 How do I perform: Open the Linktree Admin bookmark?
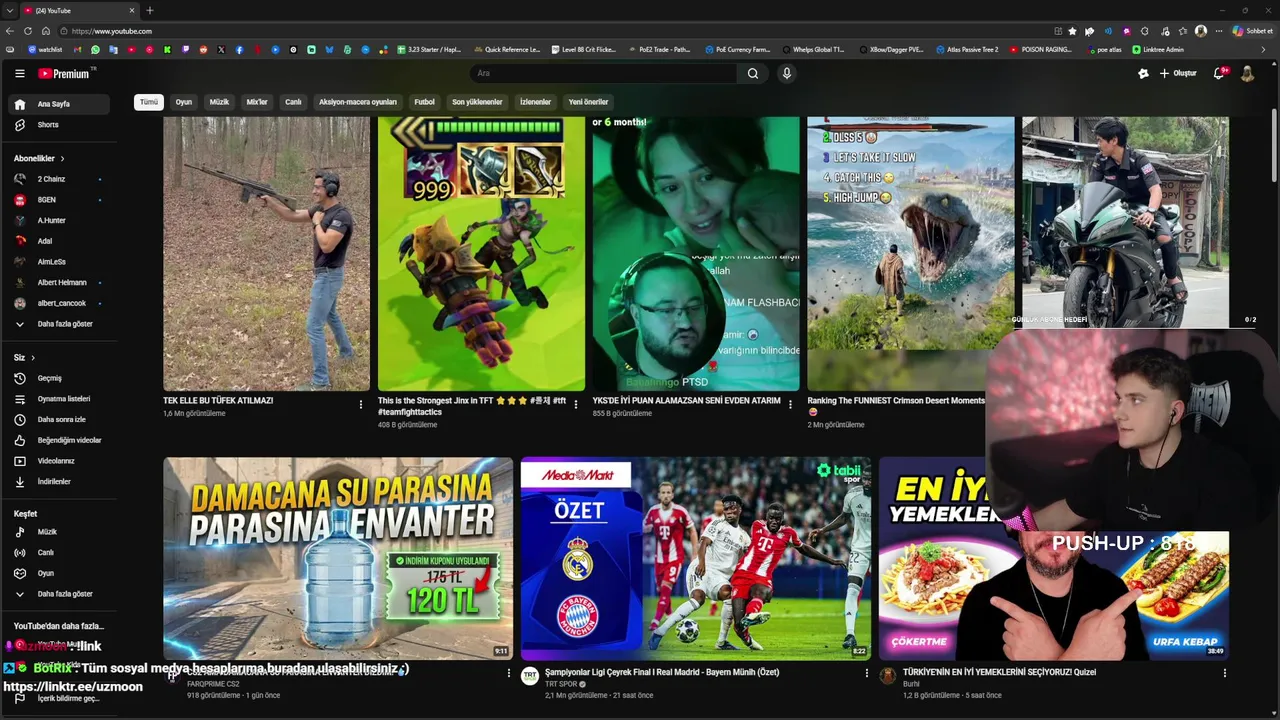[x=1158, y=49]
